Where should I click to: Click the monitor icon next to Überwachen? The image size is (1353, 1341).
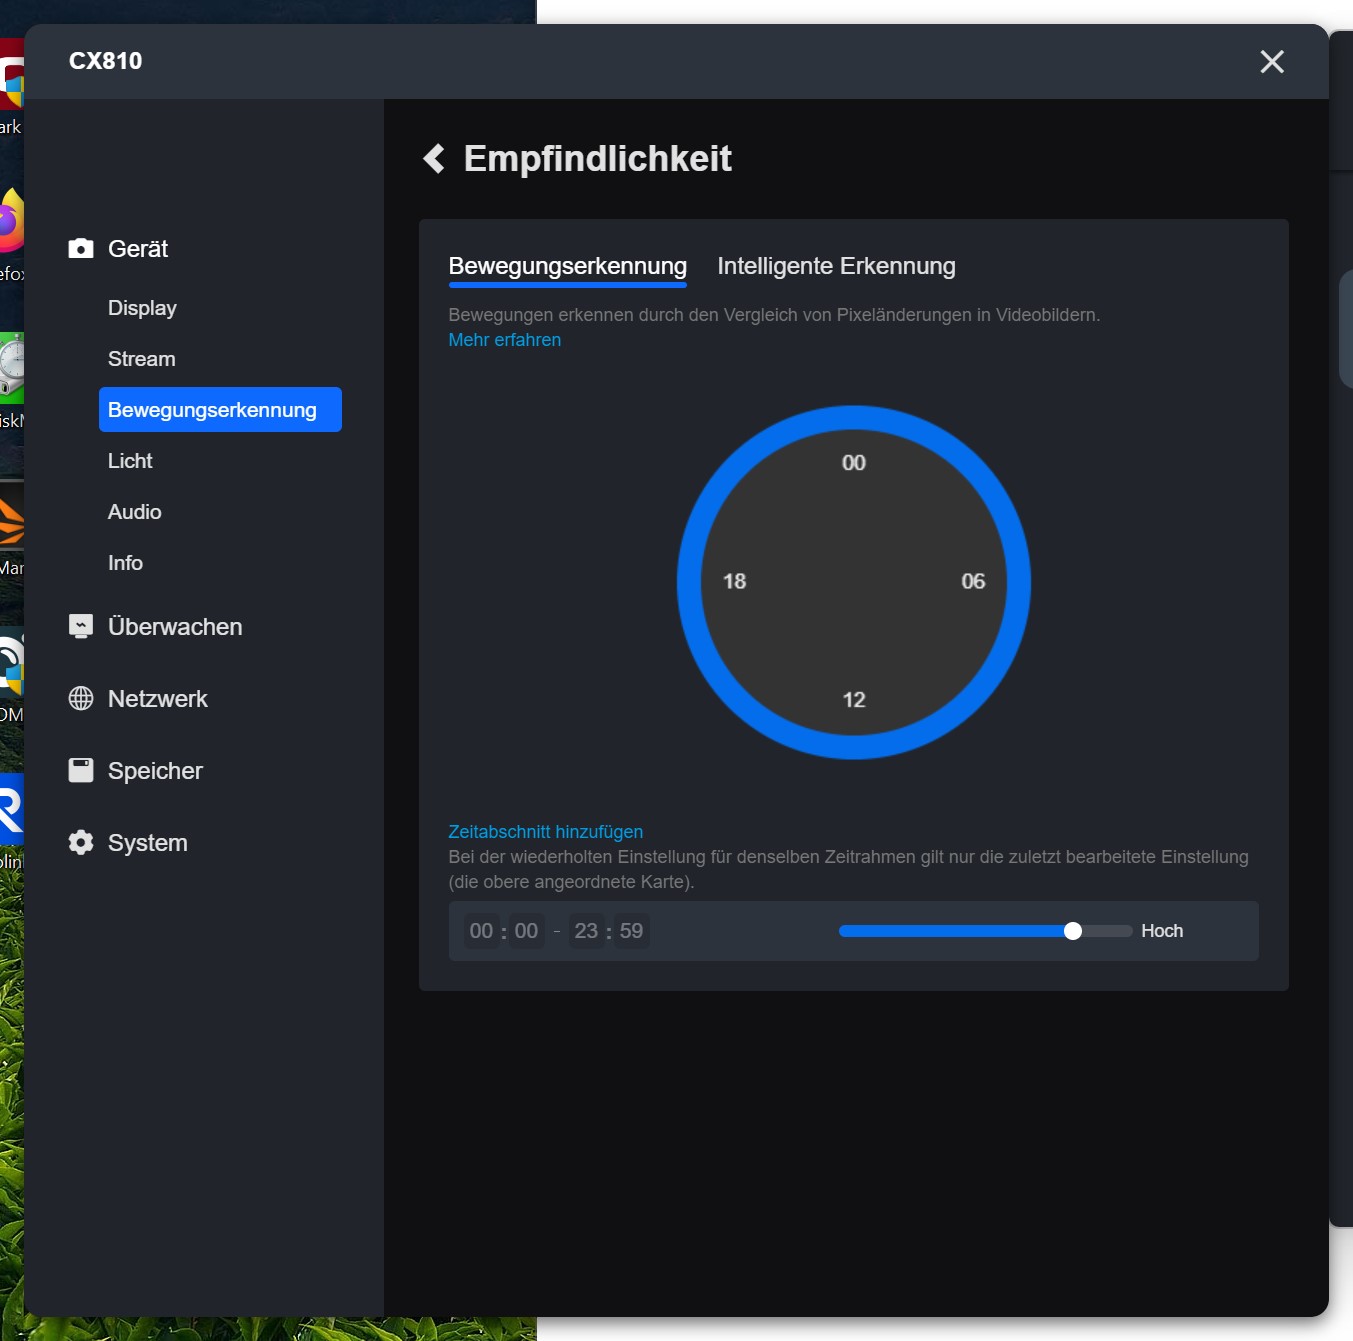pyautogui.click(x=81, y=626)
